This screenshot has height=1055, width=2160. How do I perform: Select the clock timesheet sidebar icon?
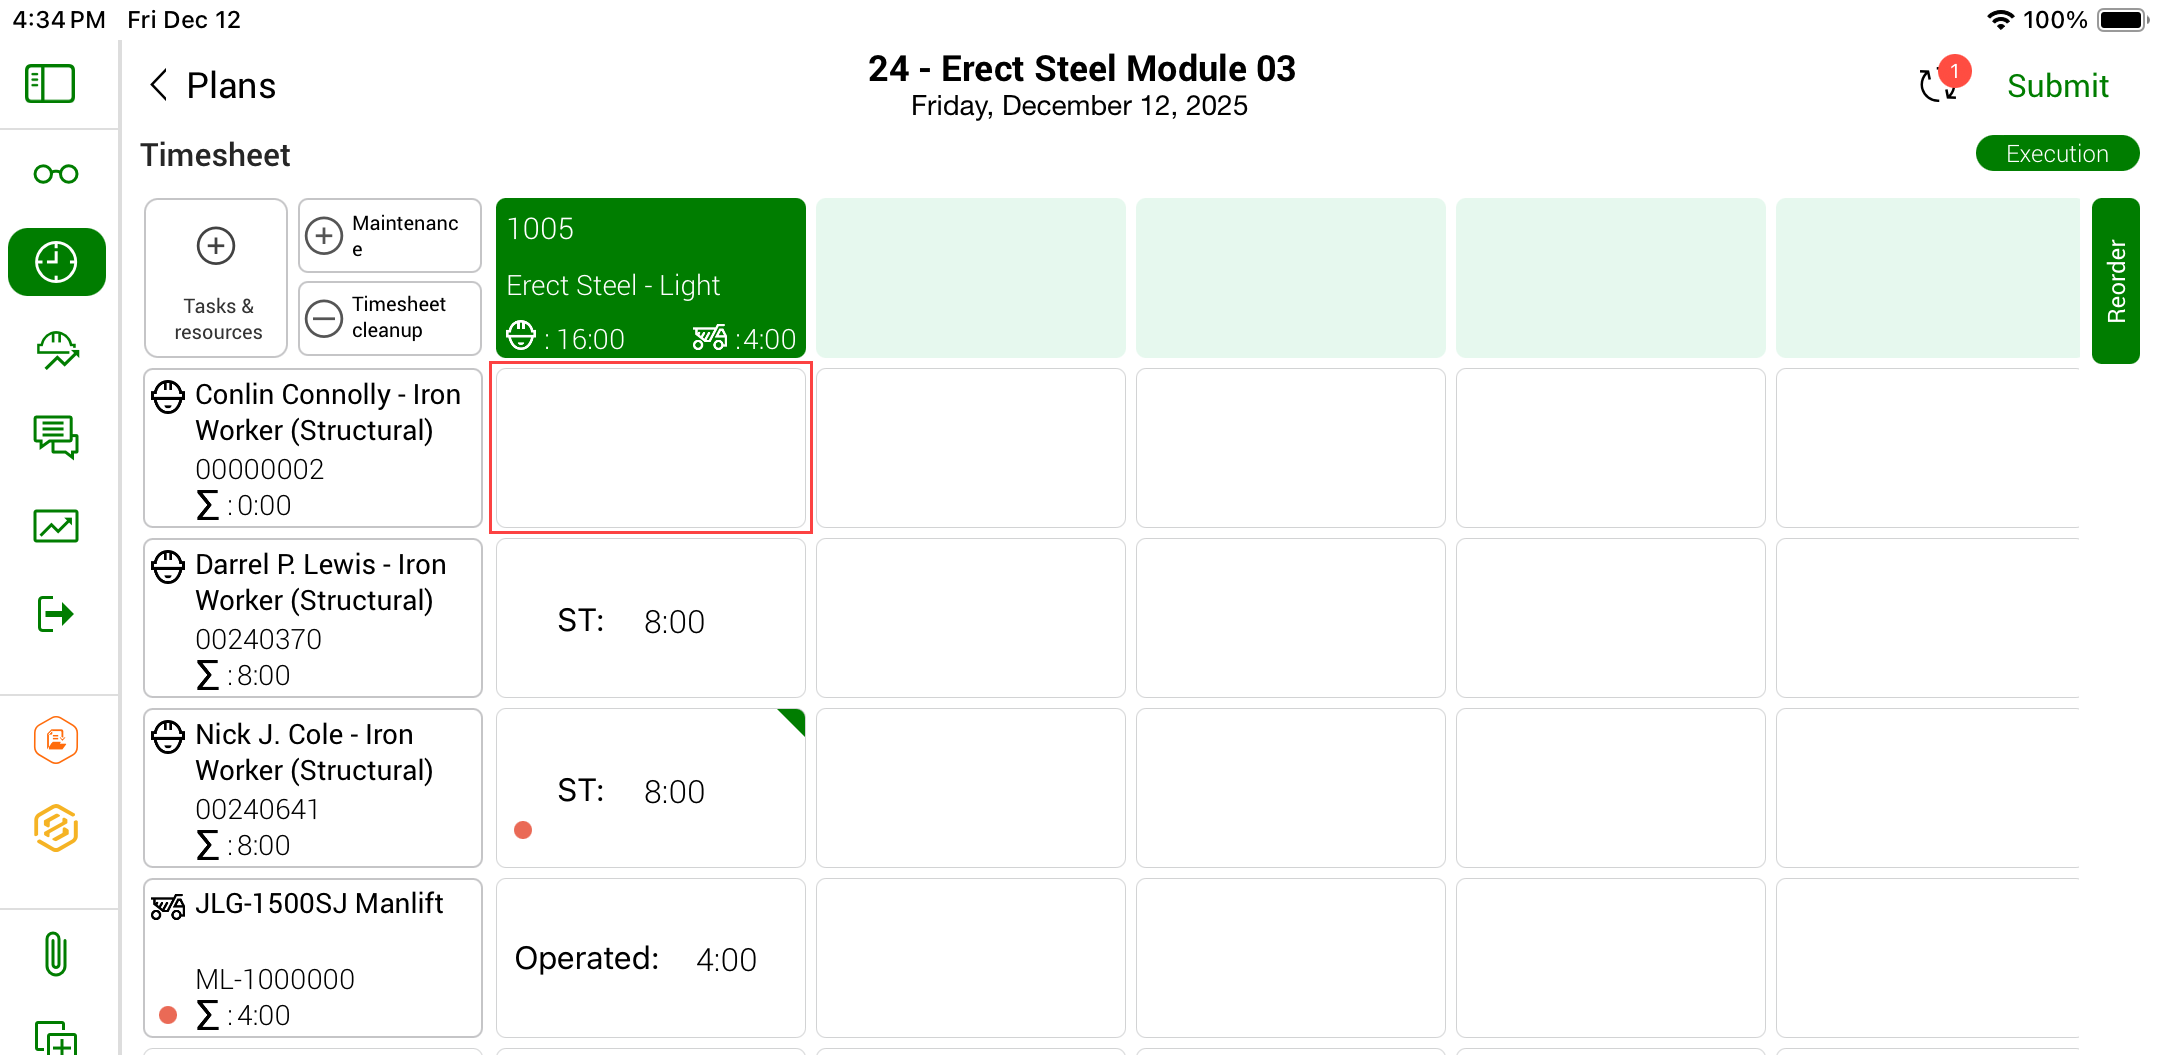tap(57, 262)
